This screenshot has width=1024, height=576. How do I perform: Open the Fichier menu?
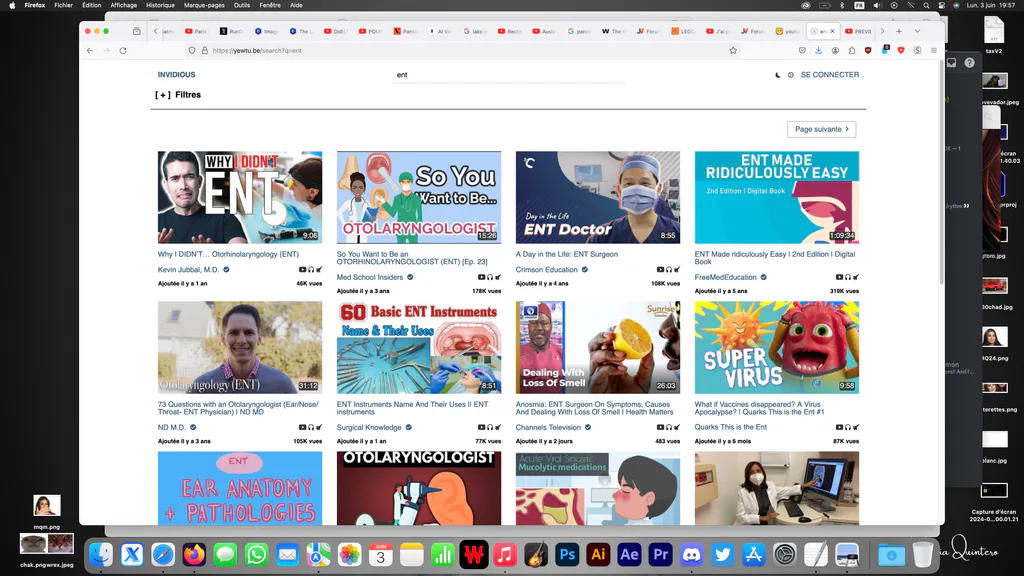pos(63,5)
